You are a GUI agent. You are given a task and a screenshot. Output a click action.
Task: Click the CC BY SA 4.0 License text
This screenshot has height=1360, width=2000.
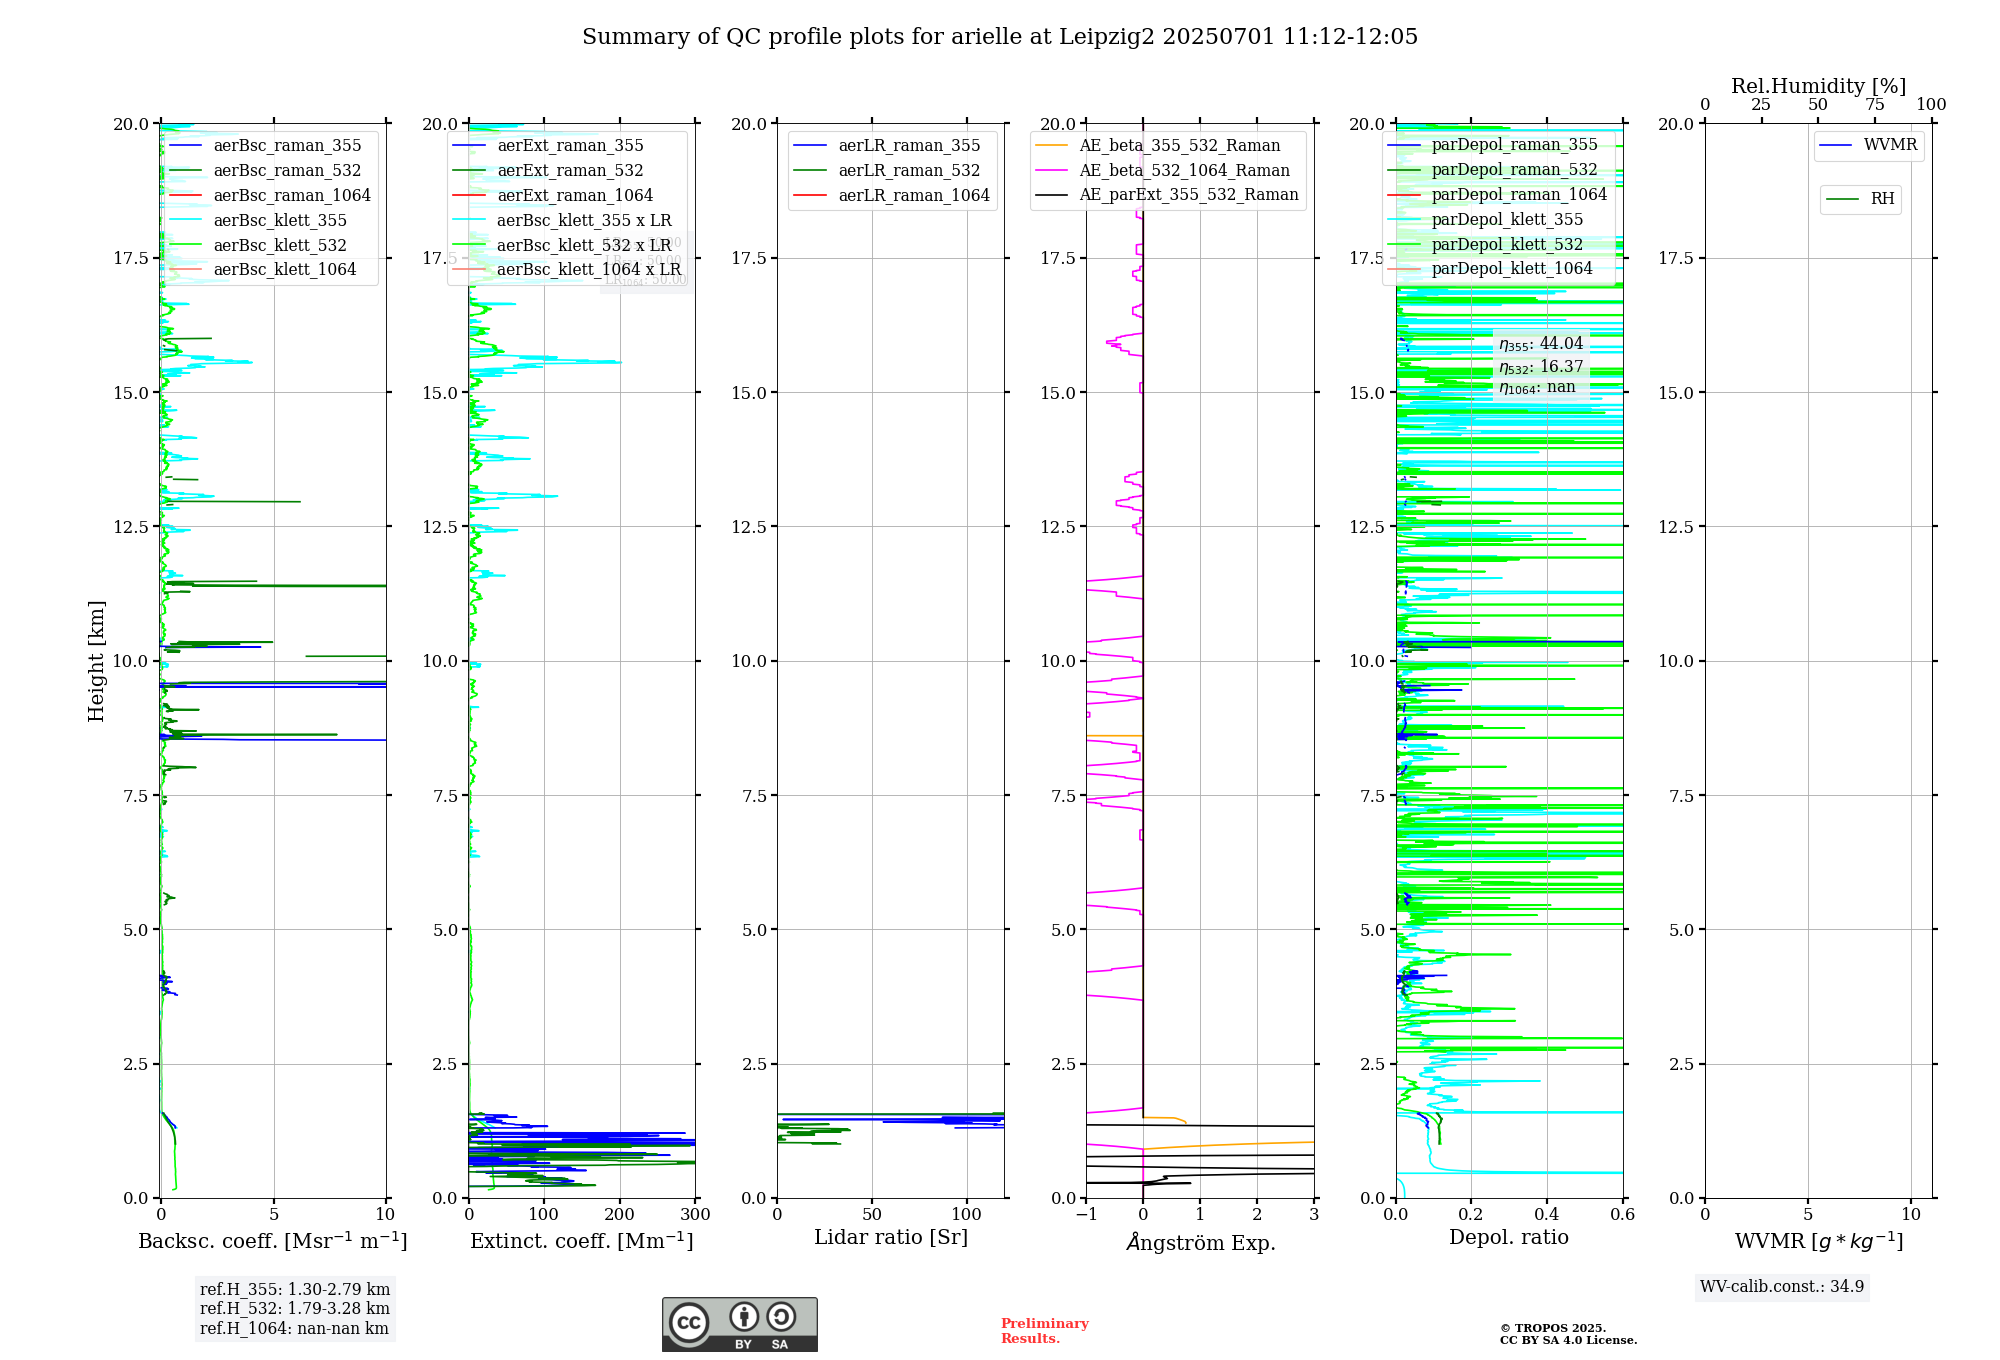coord(1568,1340)
